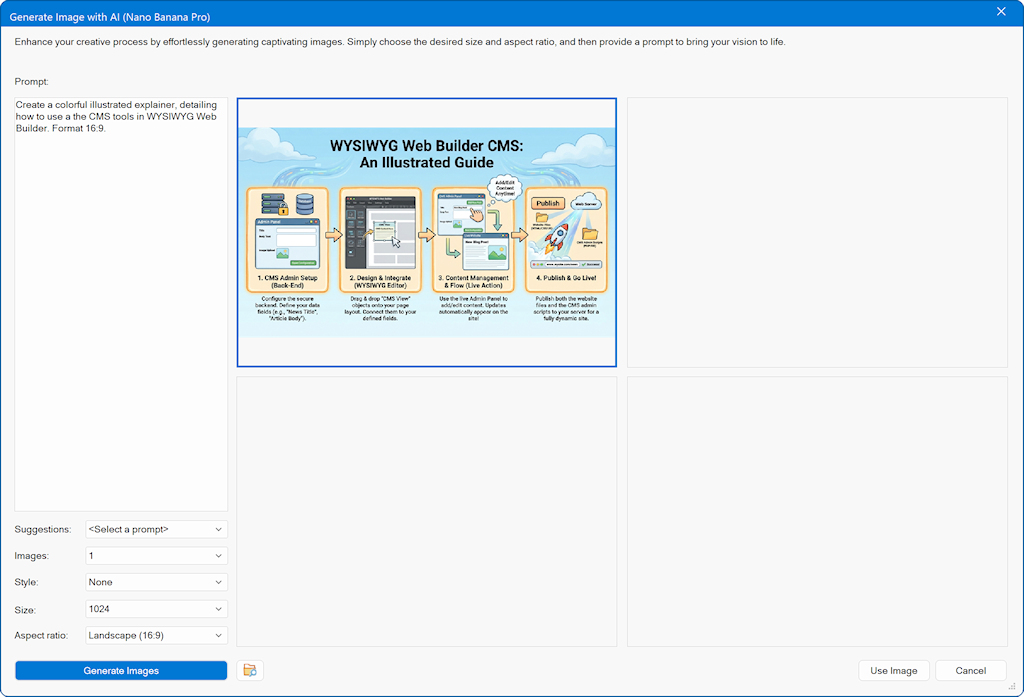Open the browse generated images folder icon
1024x697 pixels.
coord(250,671)
